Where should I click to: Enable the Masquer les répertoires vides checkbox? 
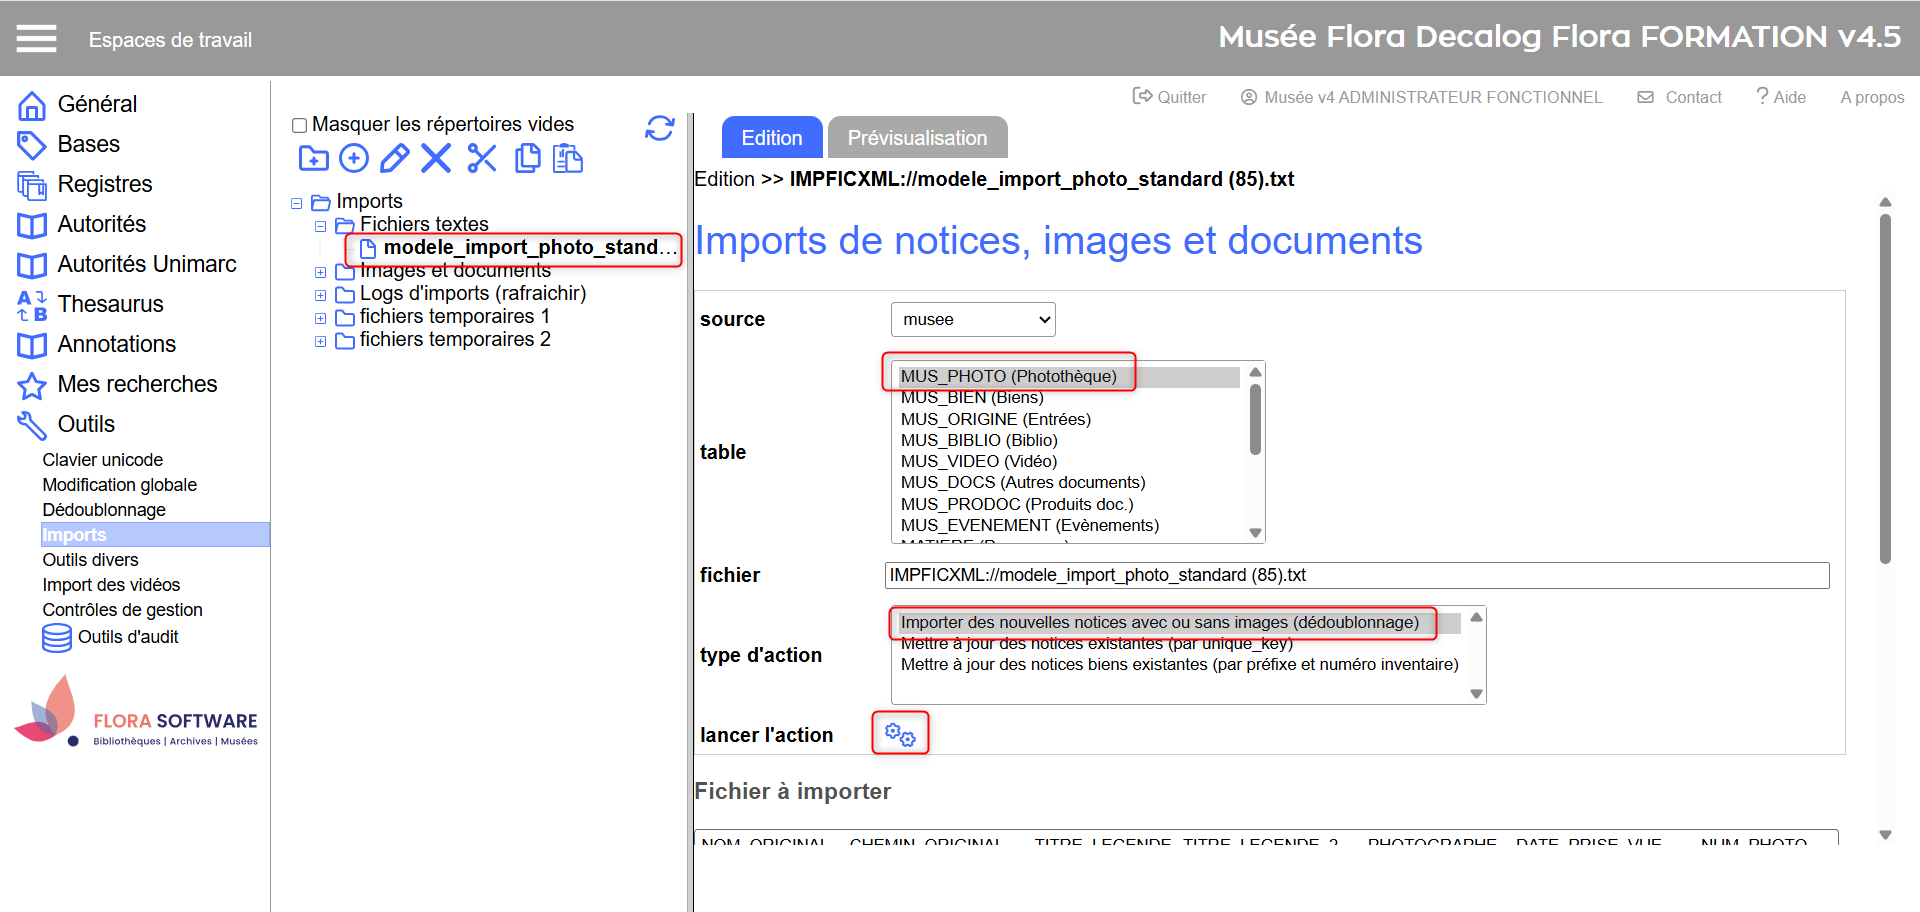click(299, 125)
